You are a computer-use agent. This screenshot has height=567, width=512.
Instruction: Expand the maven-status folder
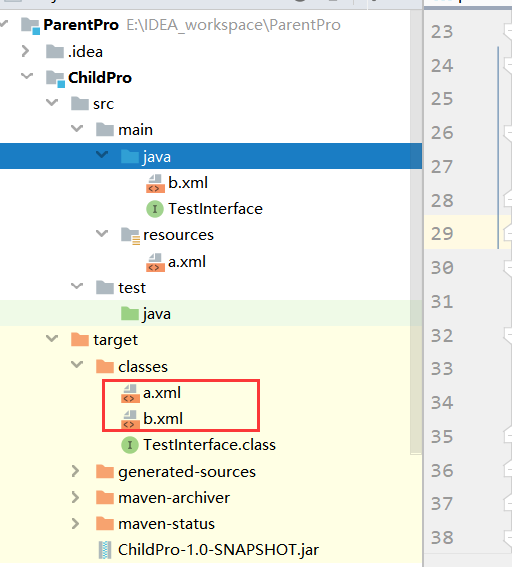75,523
